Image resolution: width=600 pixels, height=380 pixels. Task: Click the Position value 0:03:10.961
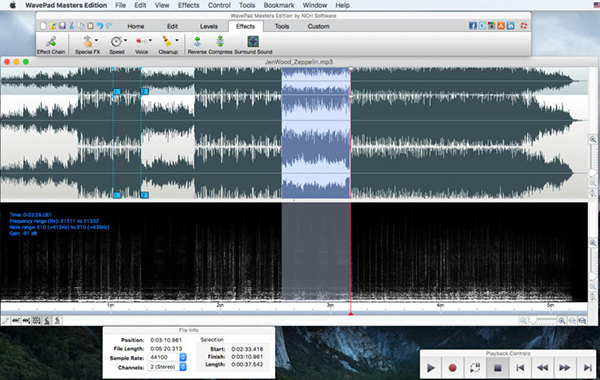click(166, 340)
